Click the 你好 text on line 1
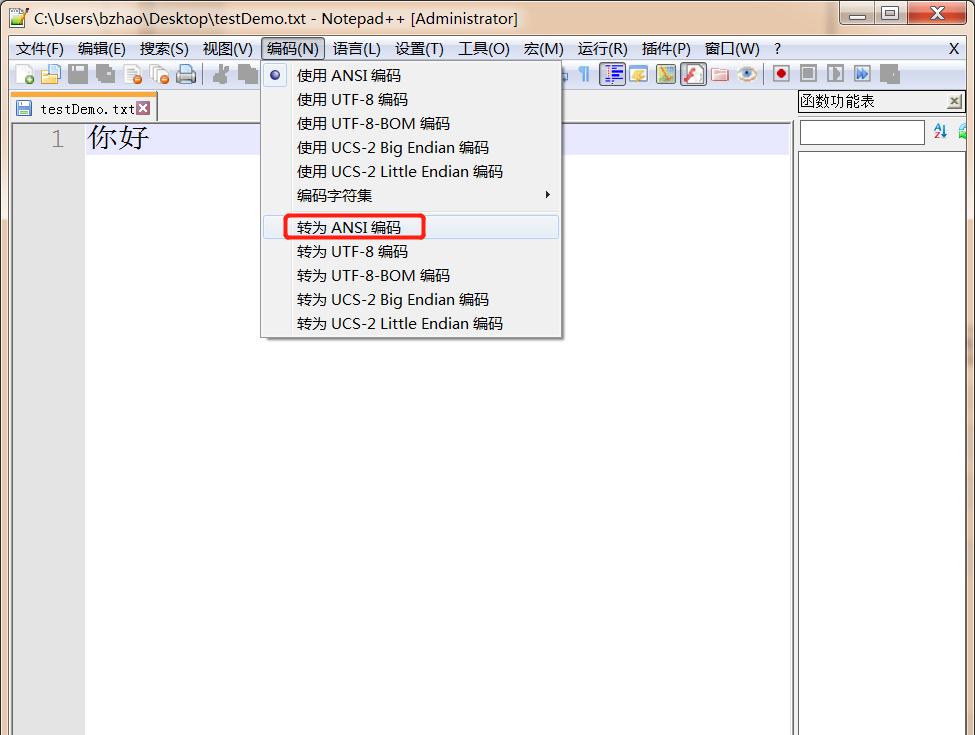The image size is (975, 735). click(118, 137)
